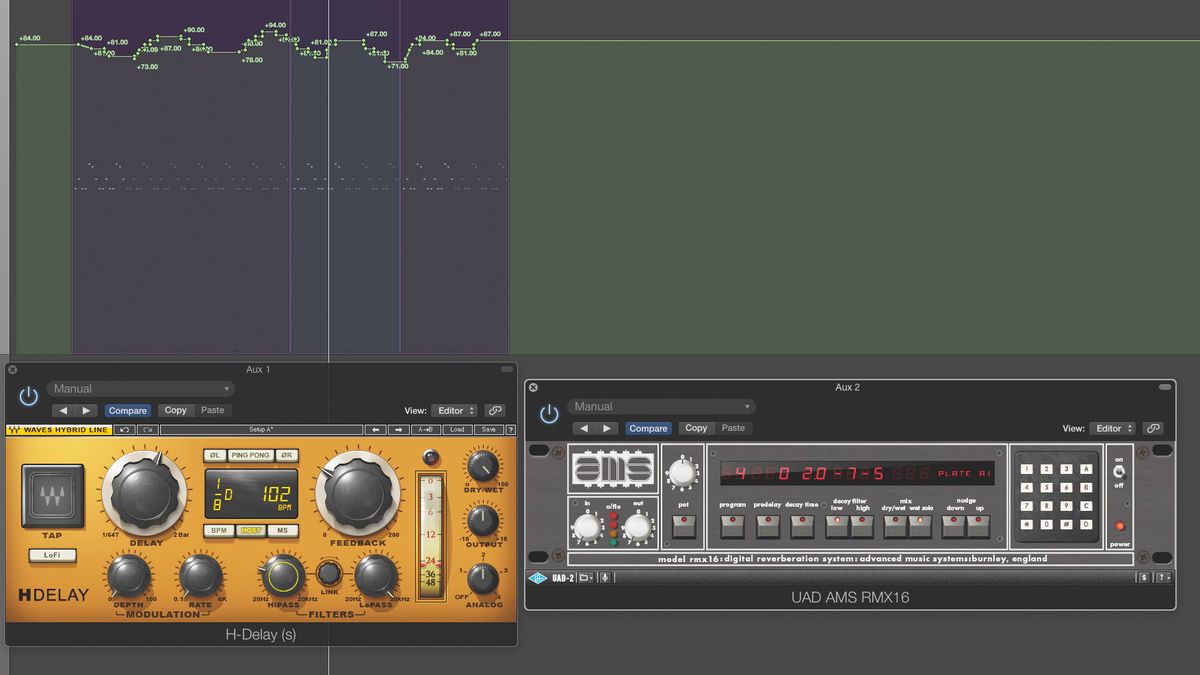This screenshot has width=1200, height=675.
Task: Click the link icon beside the Editor view on Aux 1
Action: click(497, 410)
